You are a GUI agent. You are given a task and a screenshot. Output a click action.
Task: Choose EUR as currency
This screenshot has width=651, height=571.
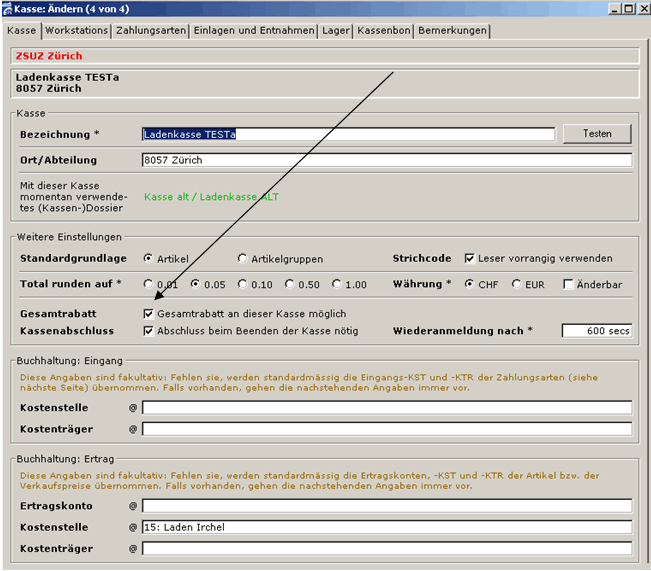(x=517, y=285)
